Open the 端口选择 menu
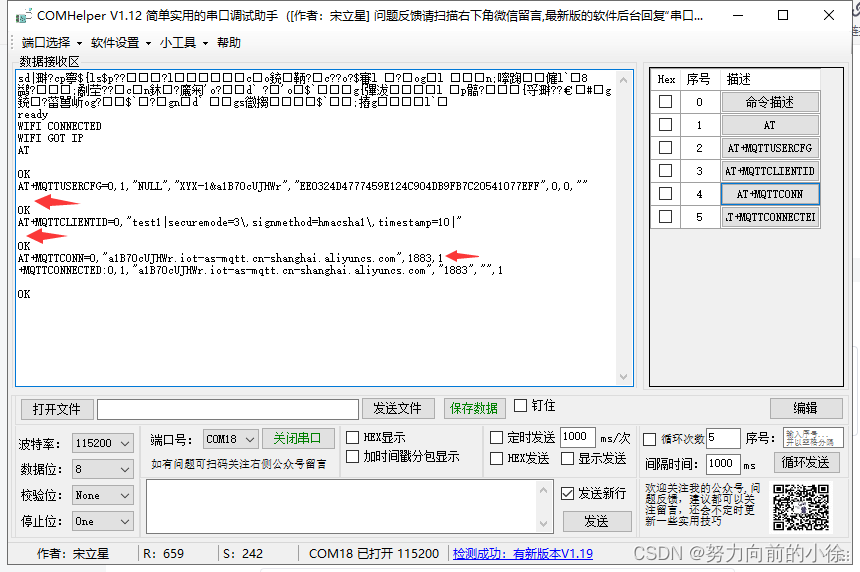 50,43
